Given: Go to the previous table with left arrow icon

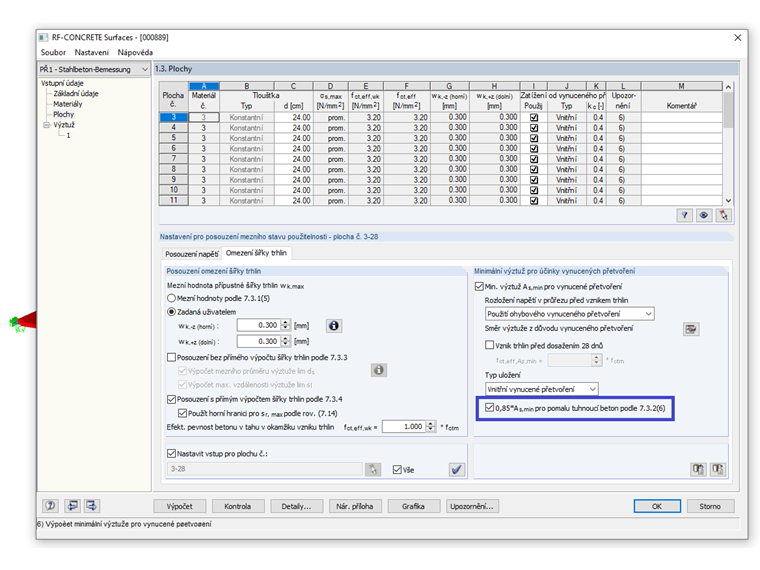Looking at the screenshot, I should click(72, 506).
